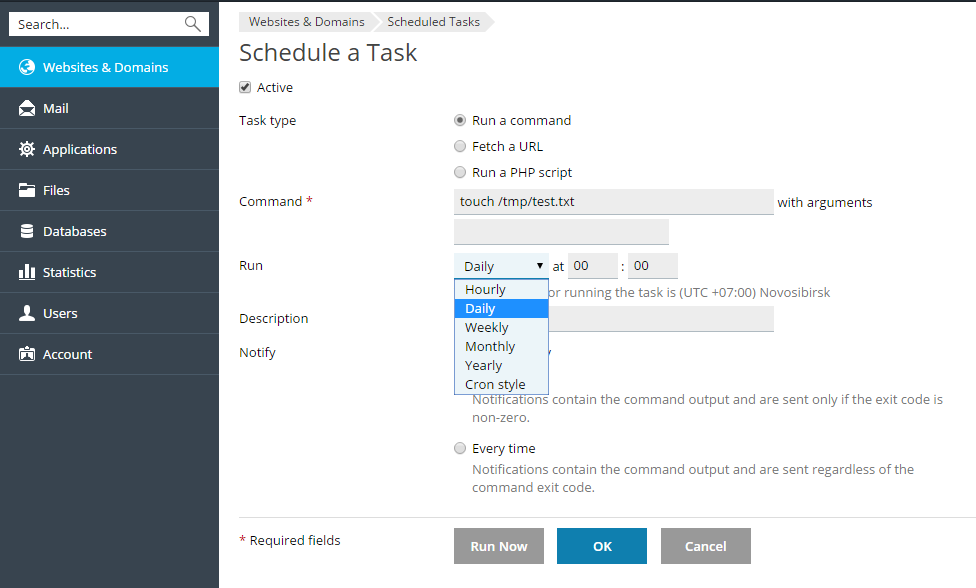Select Every time notification option
The image size is (976, 588).
click(x=460, y=449)
